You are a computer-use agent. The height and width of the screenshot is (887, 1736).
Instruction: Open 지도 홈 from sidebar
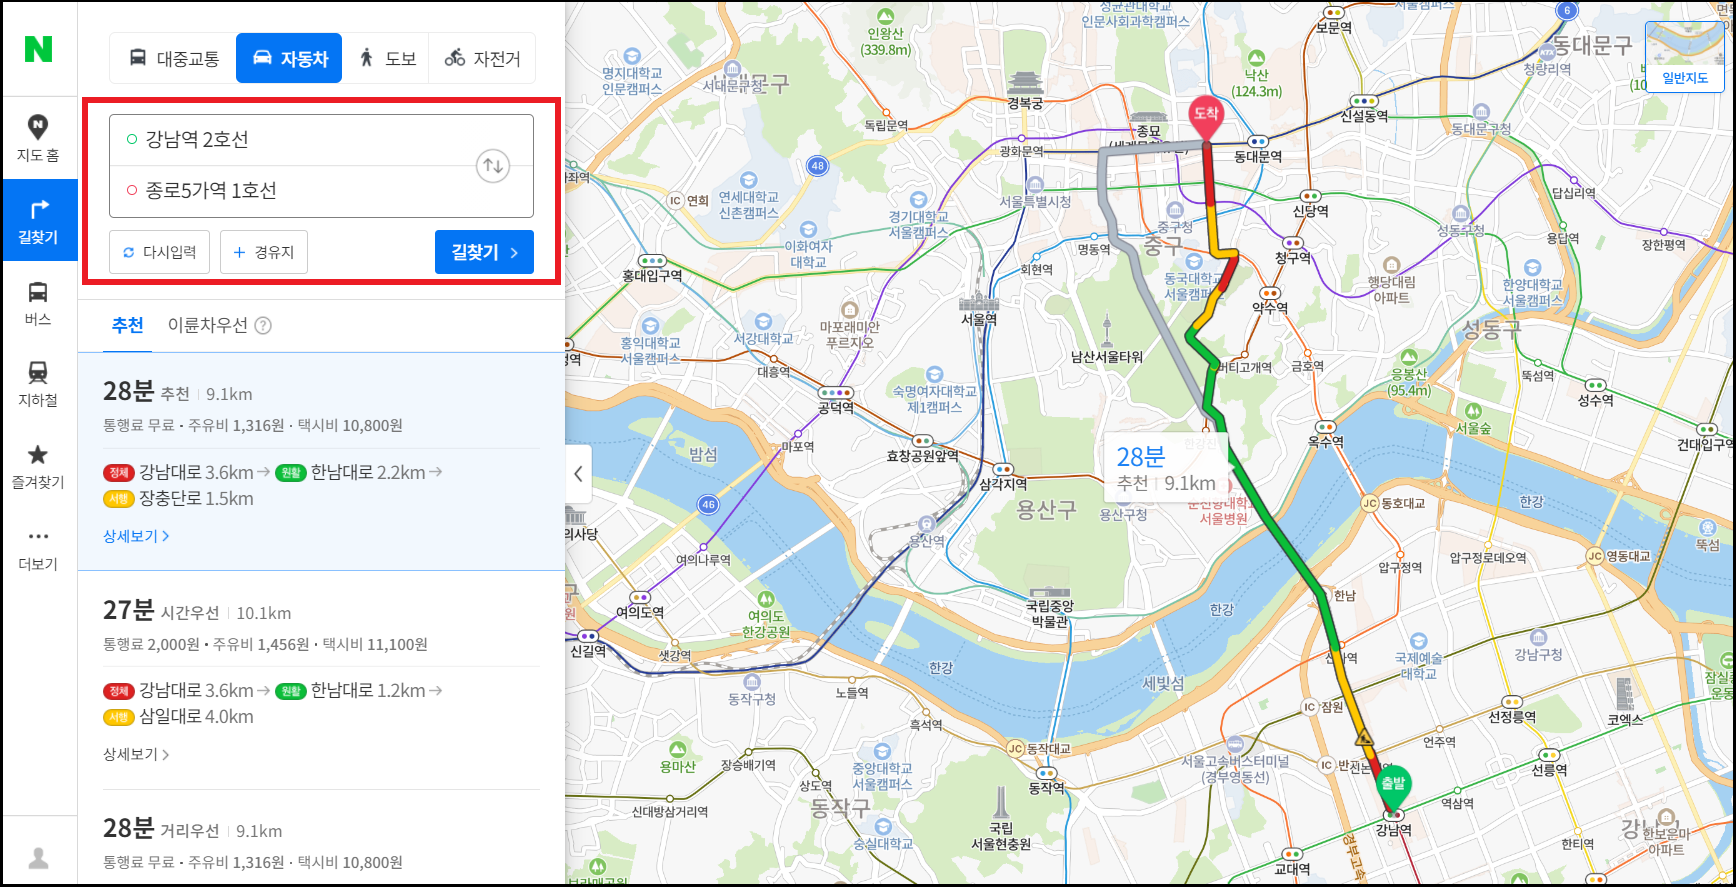38,138
